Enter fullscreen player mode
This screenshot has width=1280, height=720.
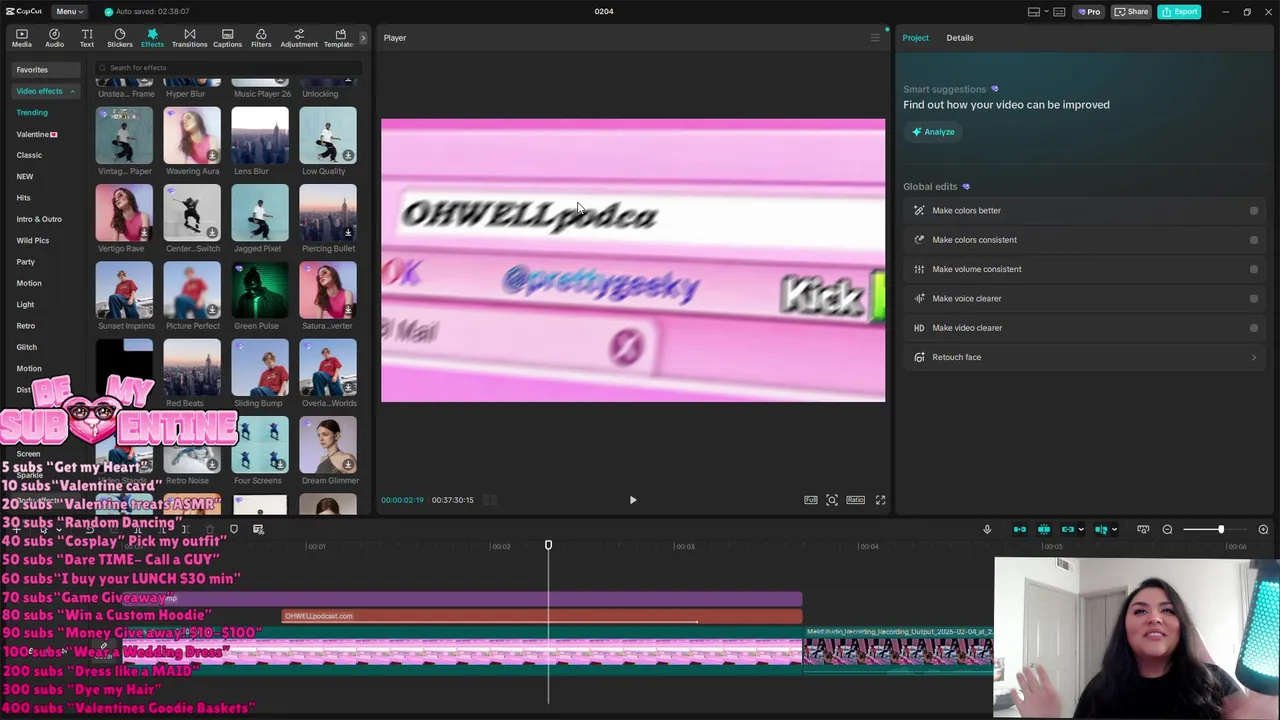coord(880,500)
